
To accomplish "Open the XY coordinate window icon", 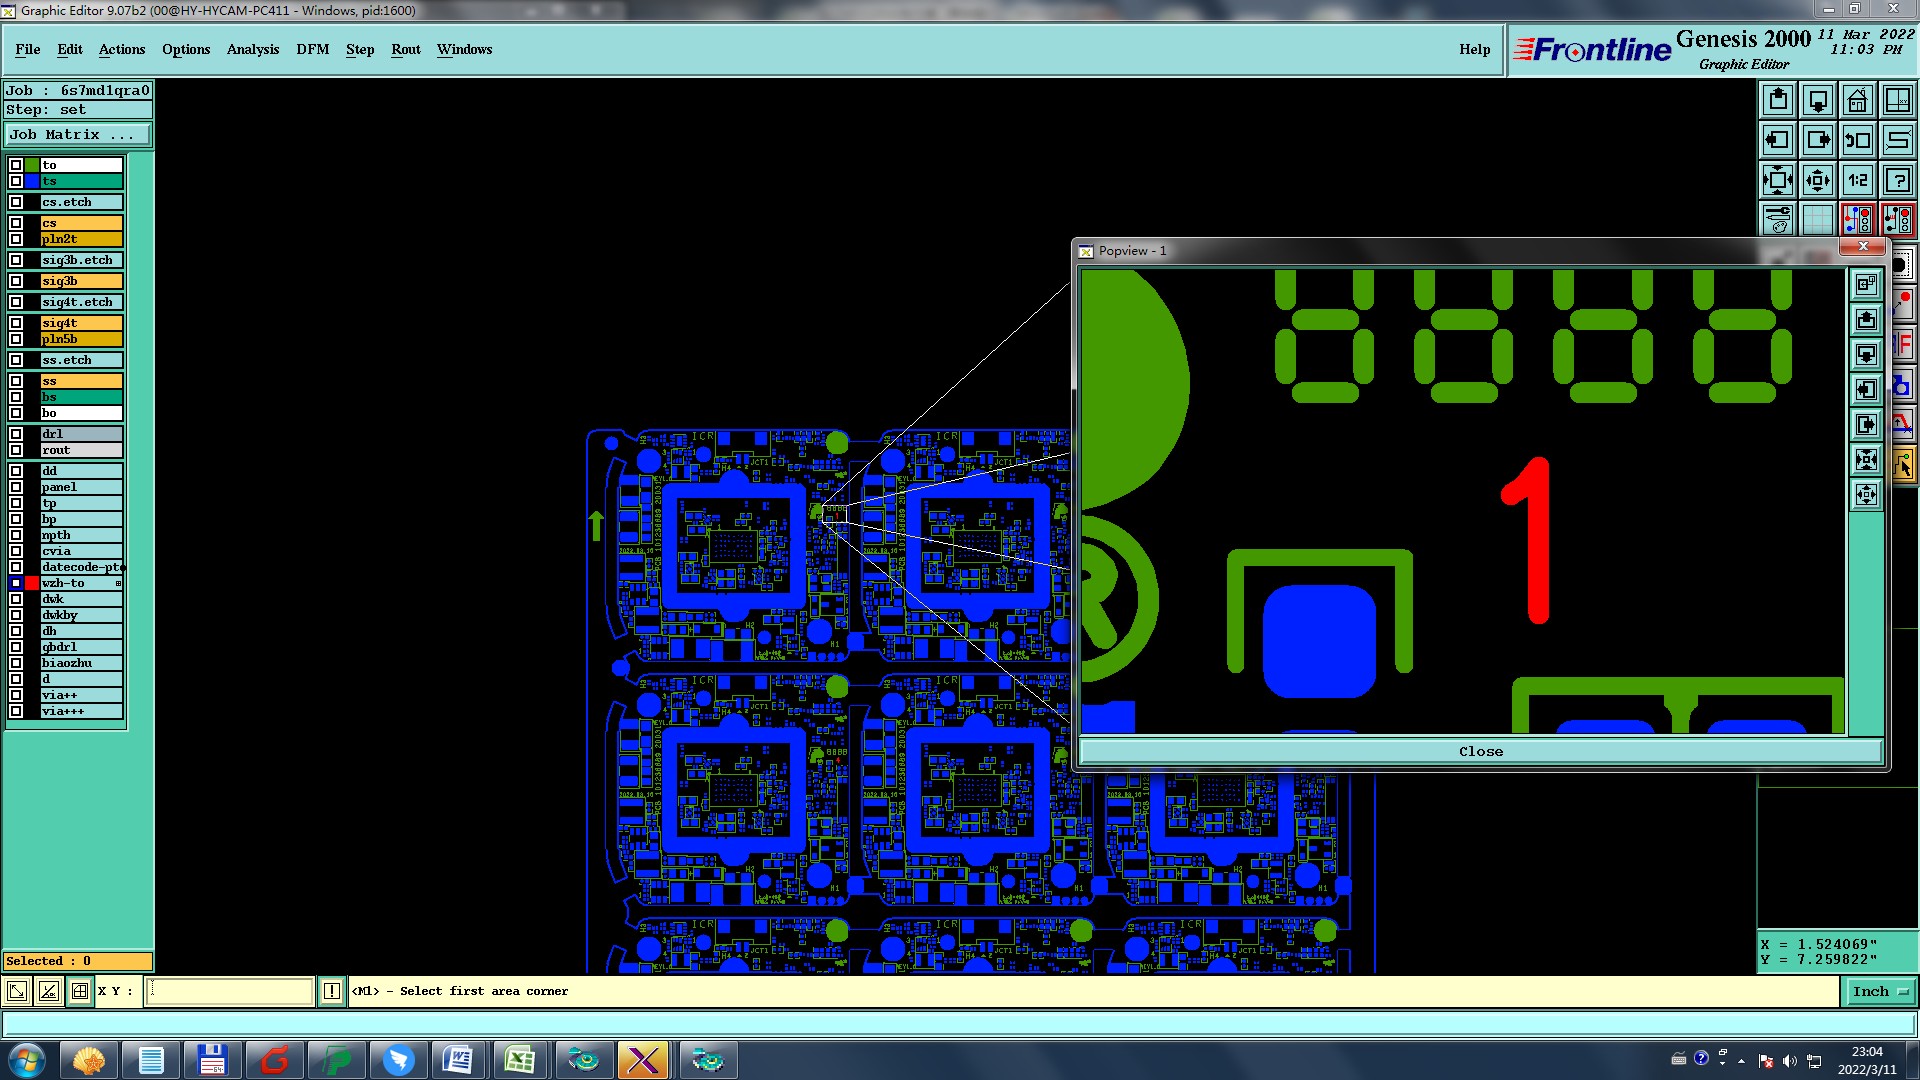I will click(x=1898, y=100).
